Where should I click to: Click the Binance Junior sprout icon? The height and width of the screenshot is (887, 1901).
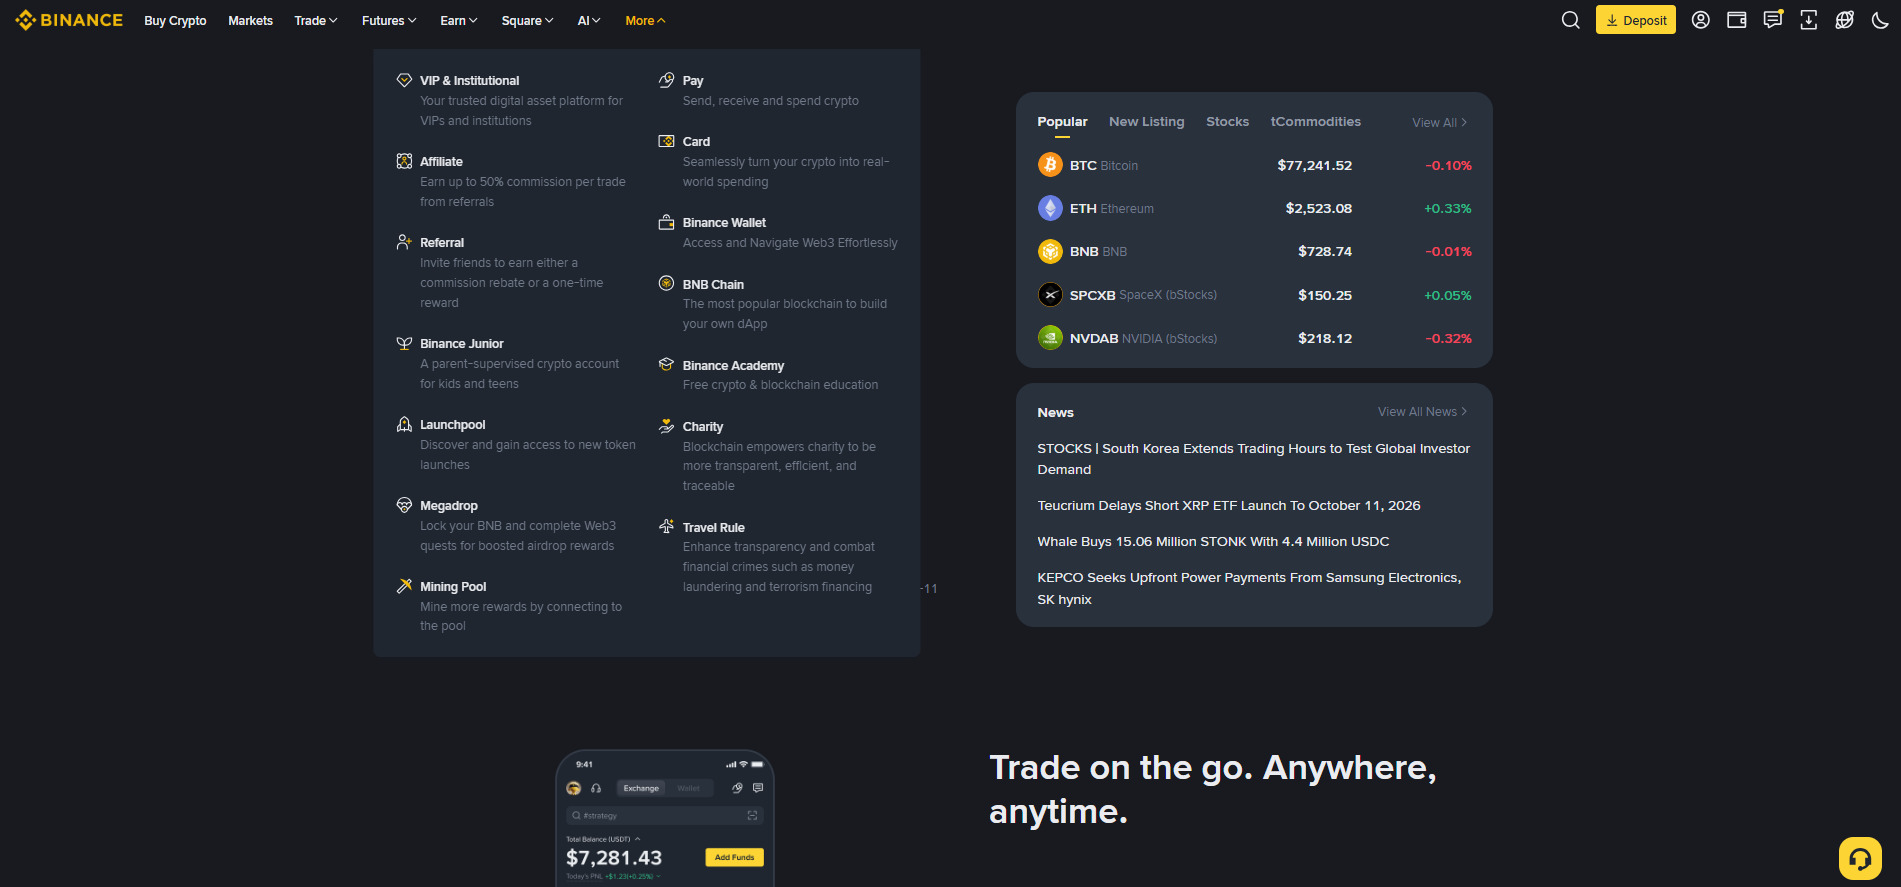point(404,343)
